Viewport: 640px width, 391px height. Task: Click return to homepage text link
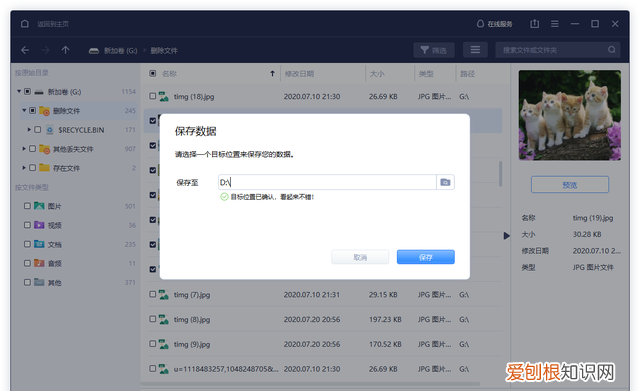tap(53, 24)
